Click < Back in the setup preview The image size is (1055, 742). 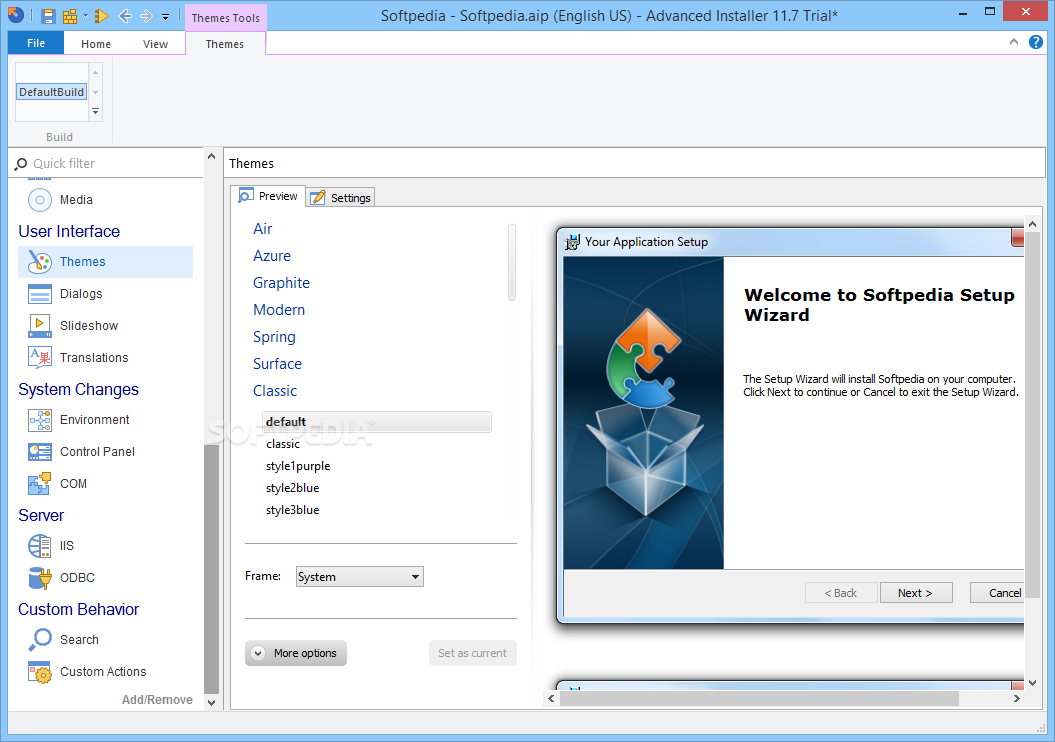[x=841, y=593]
